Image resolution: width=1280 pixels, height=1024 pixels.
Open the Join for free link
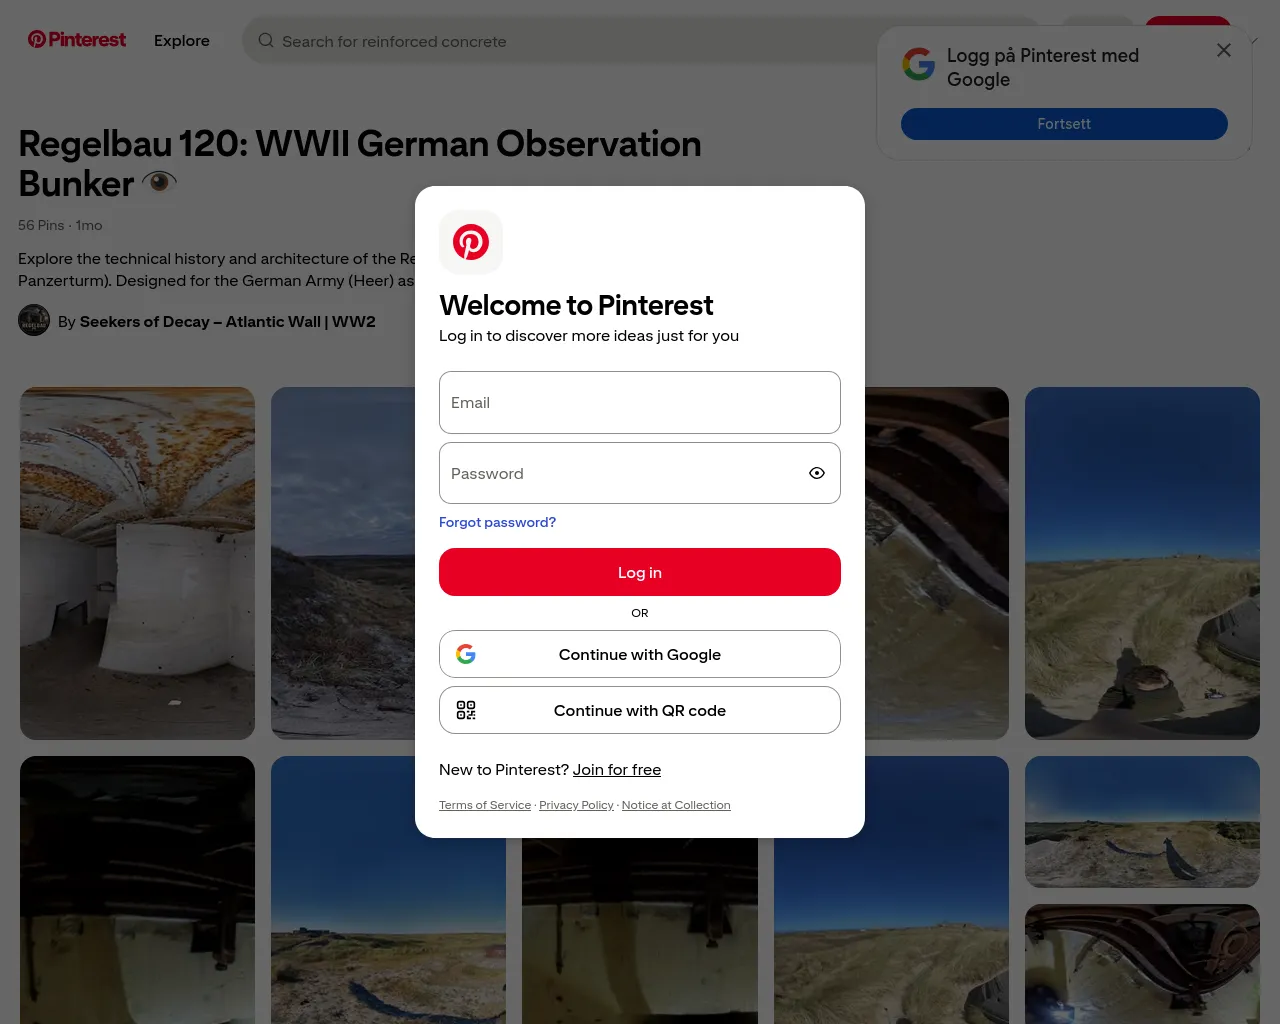617,770
